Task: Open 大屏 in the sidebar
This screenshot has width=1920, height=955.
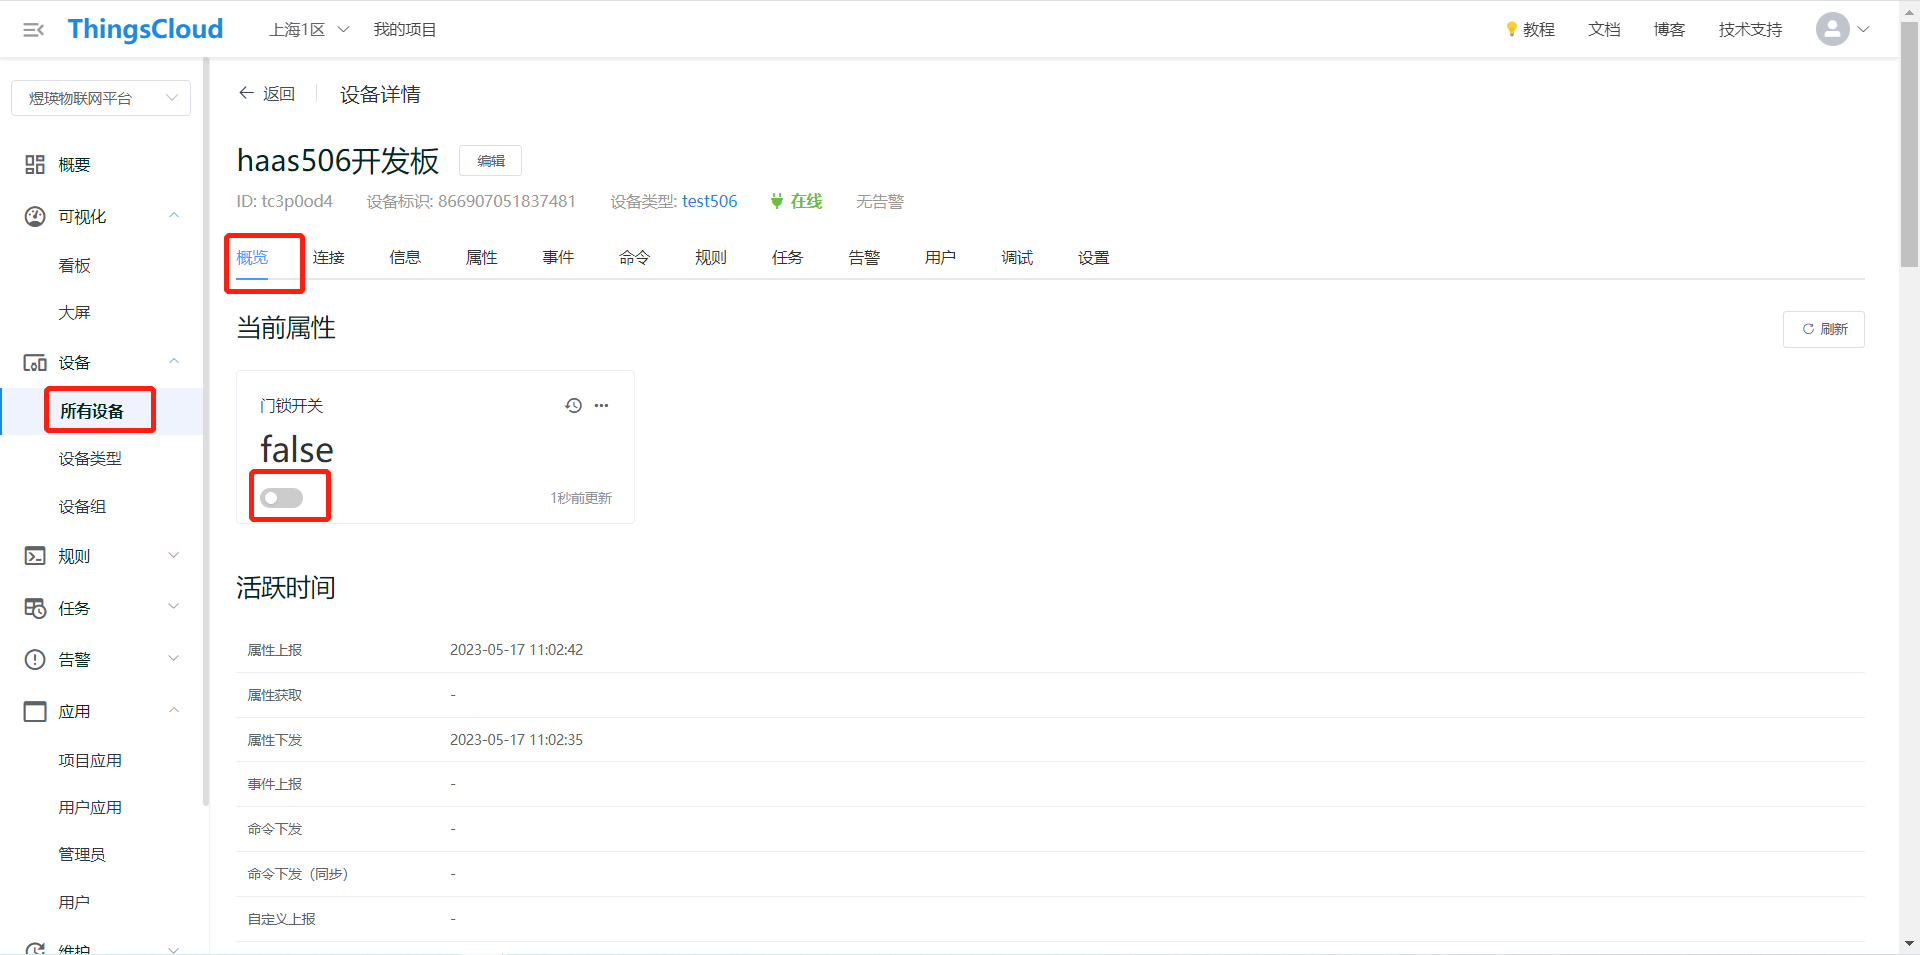Action: pyautogui.click(x=75, y=313)
